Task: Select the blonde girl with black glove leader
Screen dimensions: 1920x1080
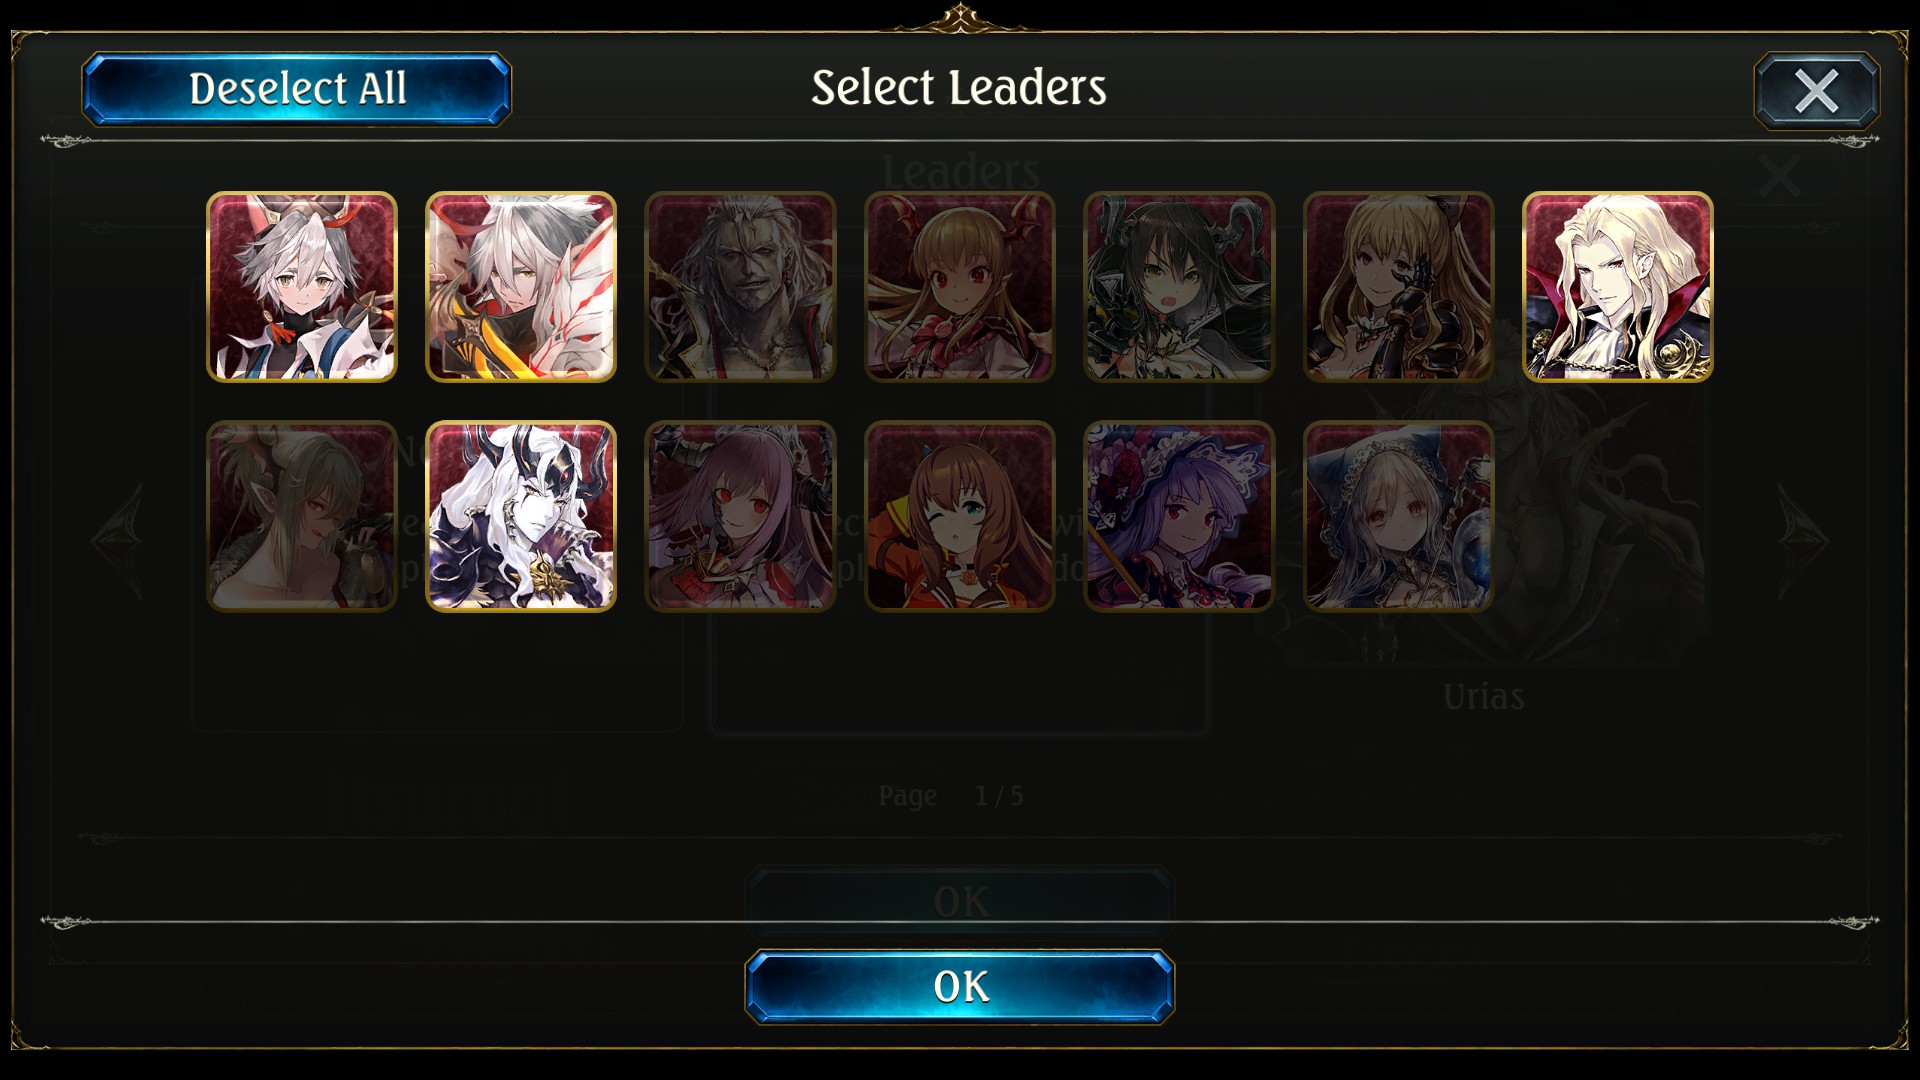Action: click(1398, 287)
